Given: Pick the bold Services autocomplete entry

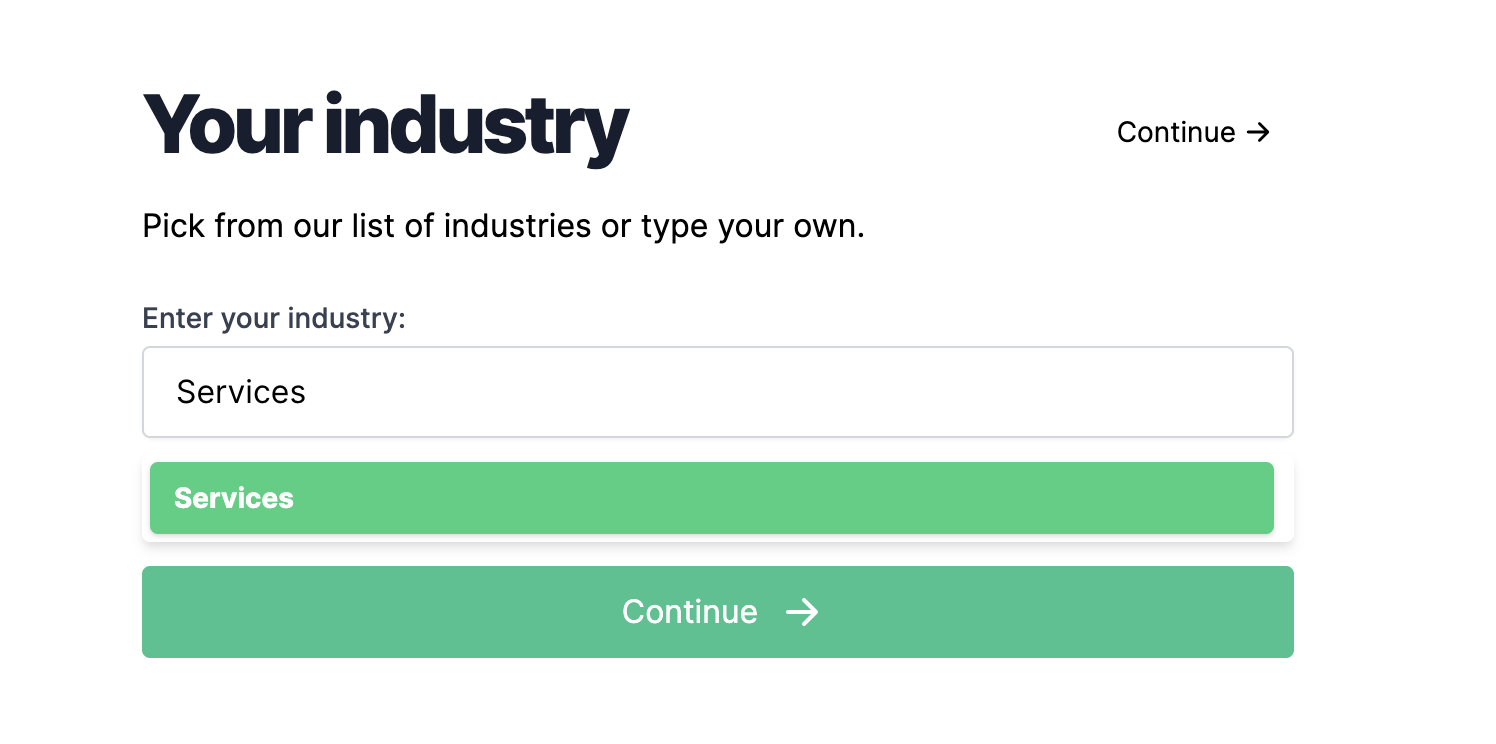Looking at the screenshot, I should point(234,498).
